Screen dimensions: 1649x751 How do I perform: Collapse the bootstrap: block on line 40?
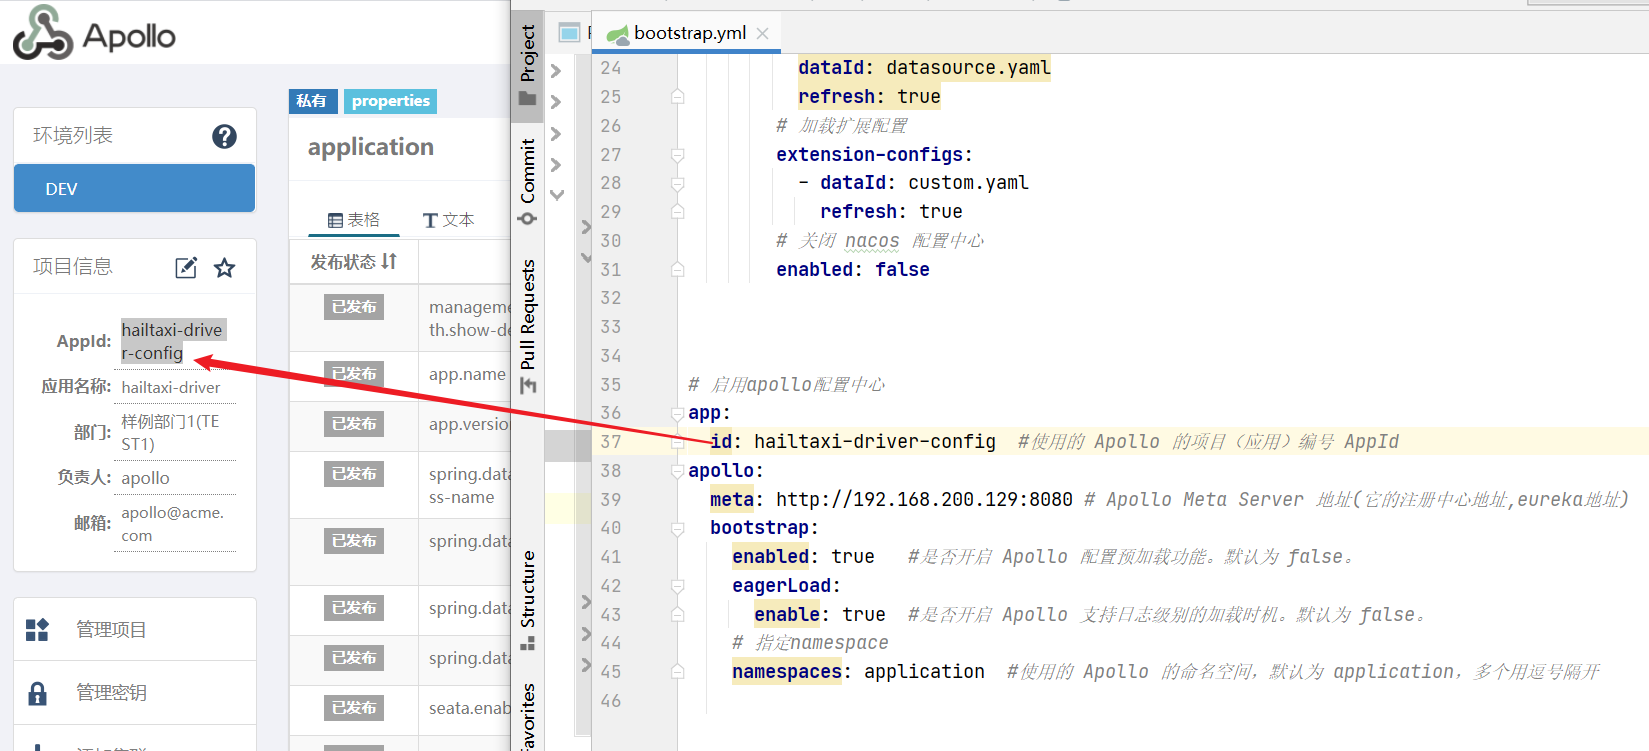[x=678, y=528]
